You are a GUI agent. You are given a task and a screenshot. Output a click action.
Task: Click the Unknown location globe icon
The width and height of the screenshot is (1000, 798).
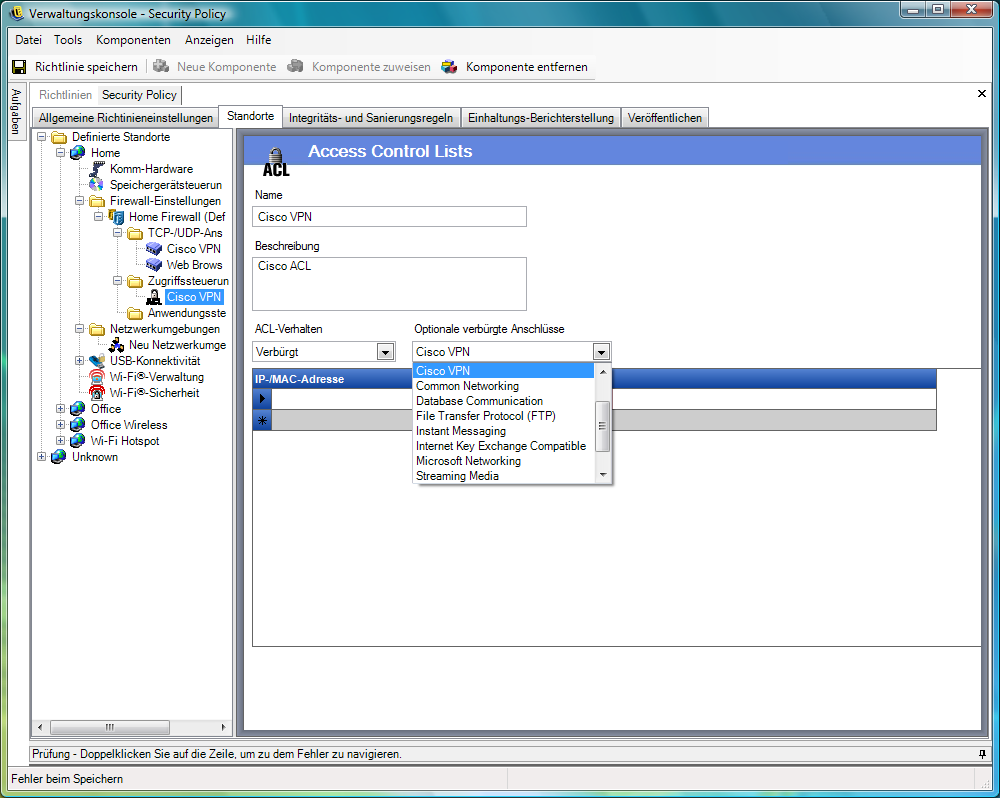coord(59,457)
